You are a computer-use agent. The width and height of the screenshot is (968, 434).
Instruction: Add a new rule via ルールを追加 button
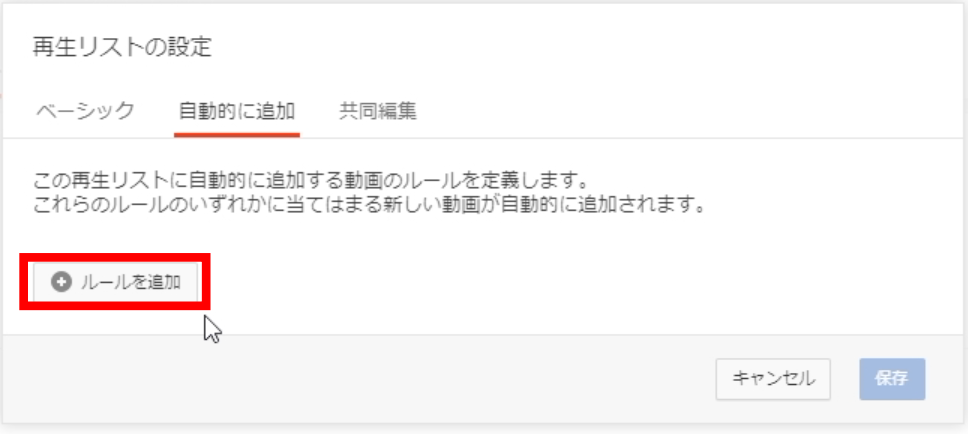115,282
